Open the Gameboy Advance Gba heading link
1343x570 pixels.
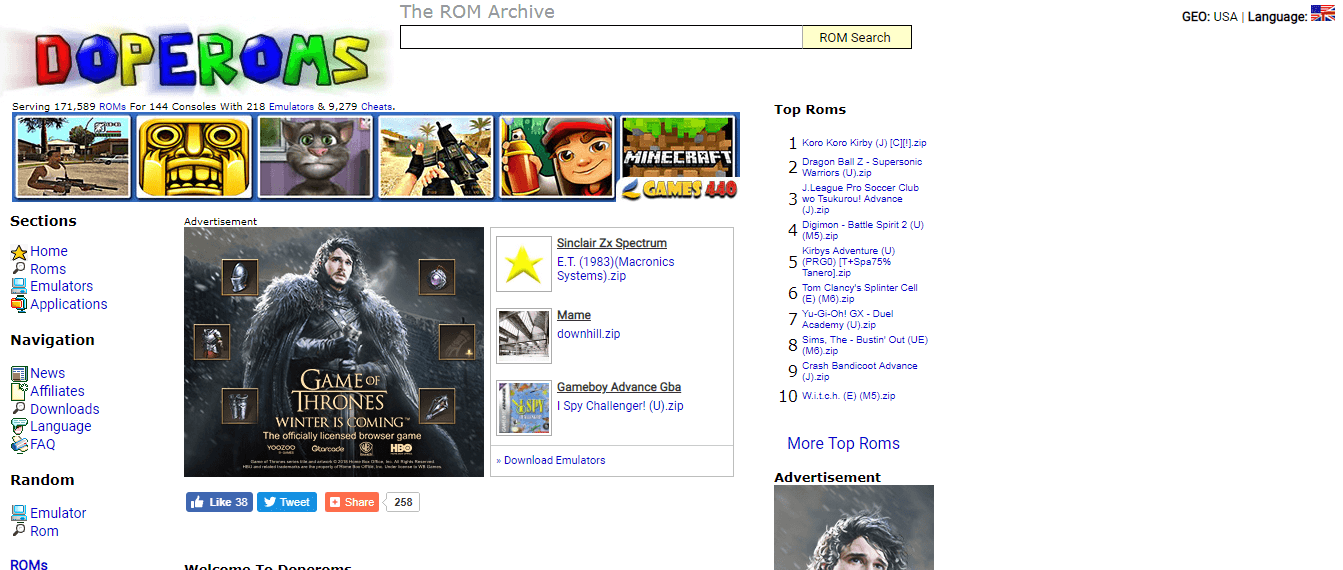coord(619,387)
